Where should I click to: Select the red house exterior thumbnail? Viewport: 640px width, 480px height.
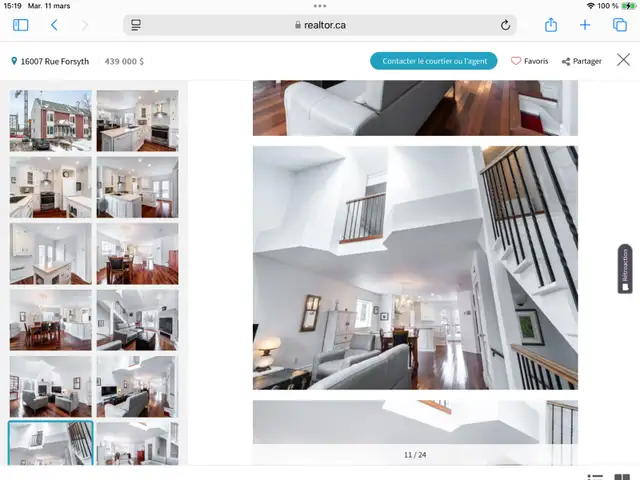coord(50,120)
